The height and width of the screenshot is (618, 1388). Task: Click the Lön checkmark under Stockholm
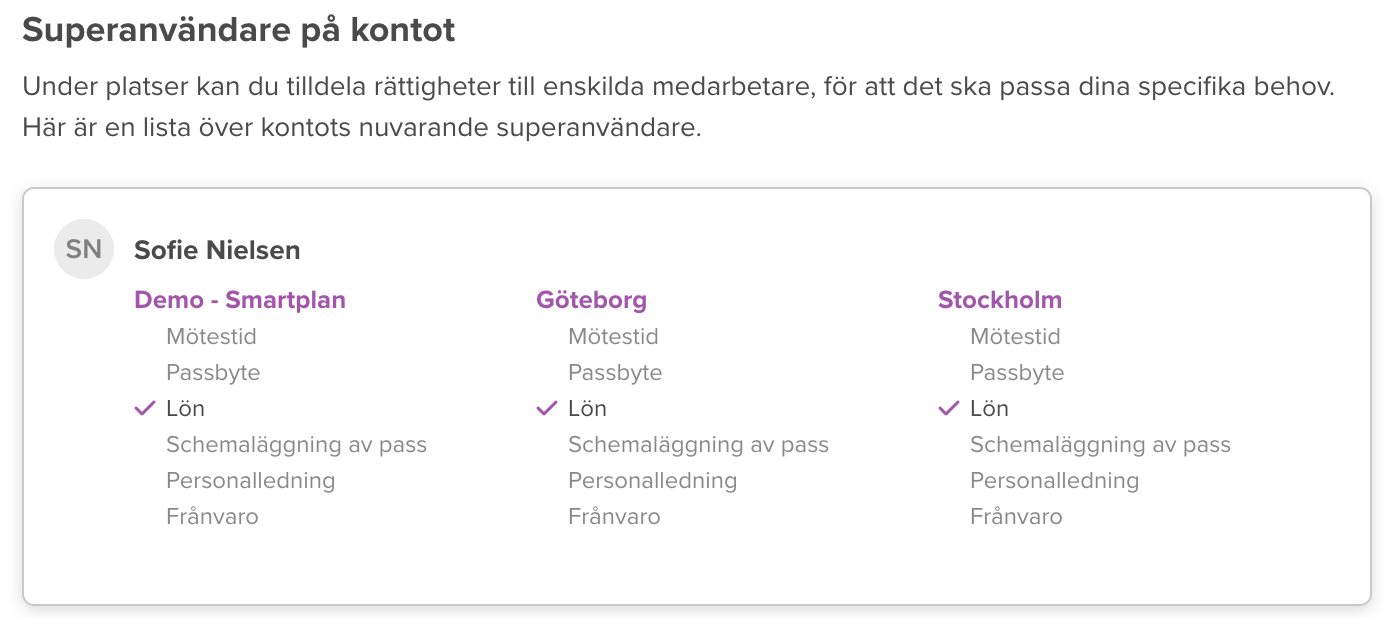pyautogui.click(x=949, y=409)
